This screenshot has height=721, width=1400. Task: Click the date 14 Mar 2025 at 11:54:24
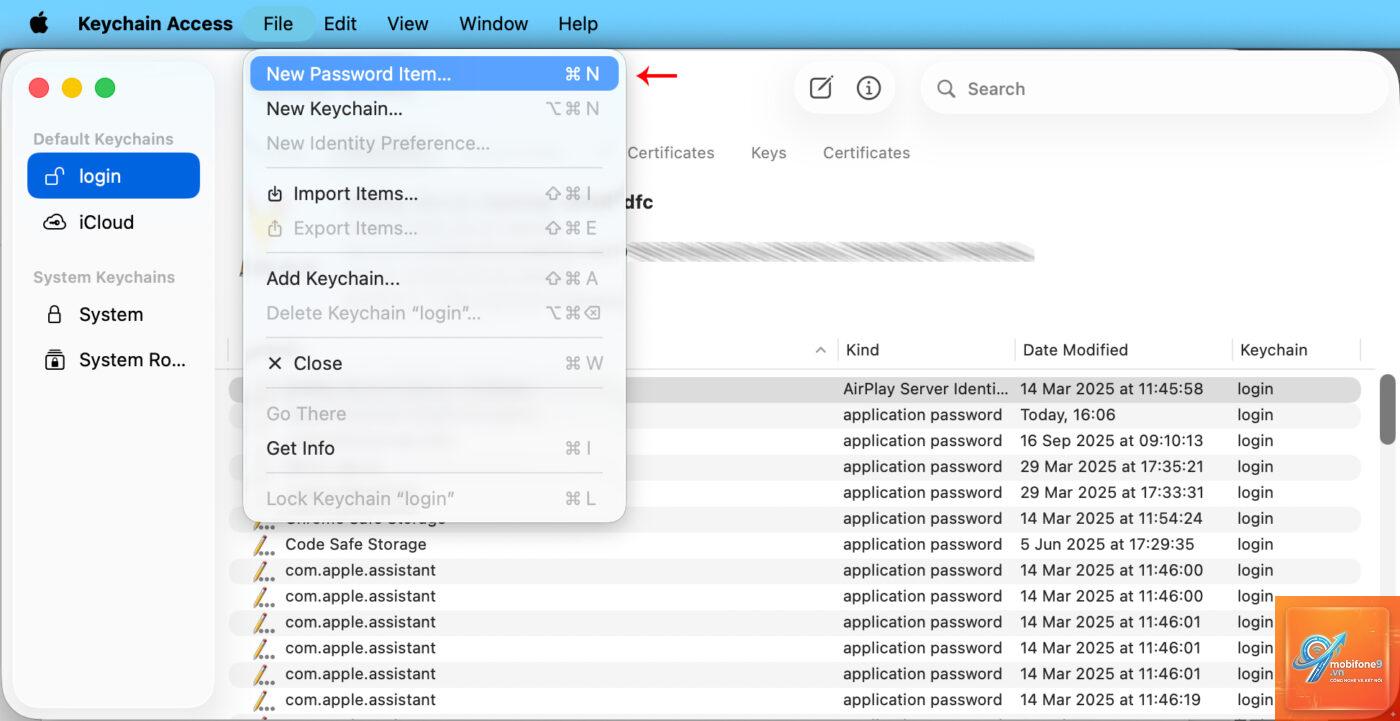(x=1111, y=519)
